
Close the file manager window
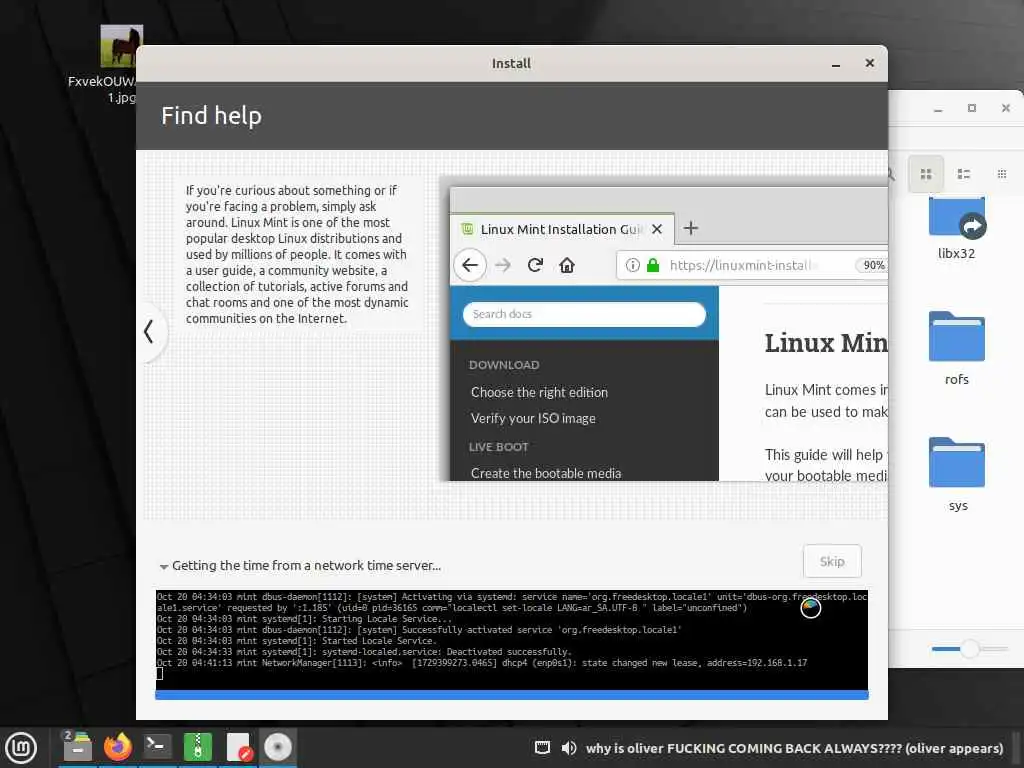tap(1006, 108)
